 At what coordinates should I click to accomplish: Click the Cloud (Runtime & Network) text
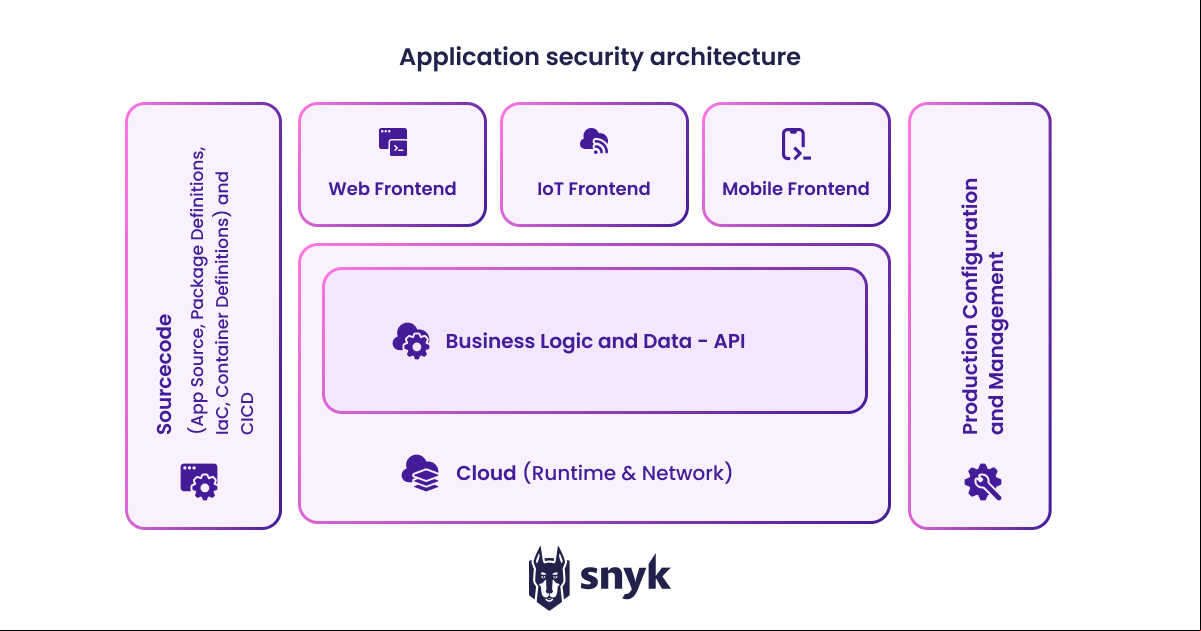click(x=595, y=473)
